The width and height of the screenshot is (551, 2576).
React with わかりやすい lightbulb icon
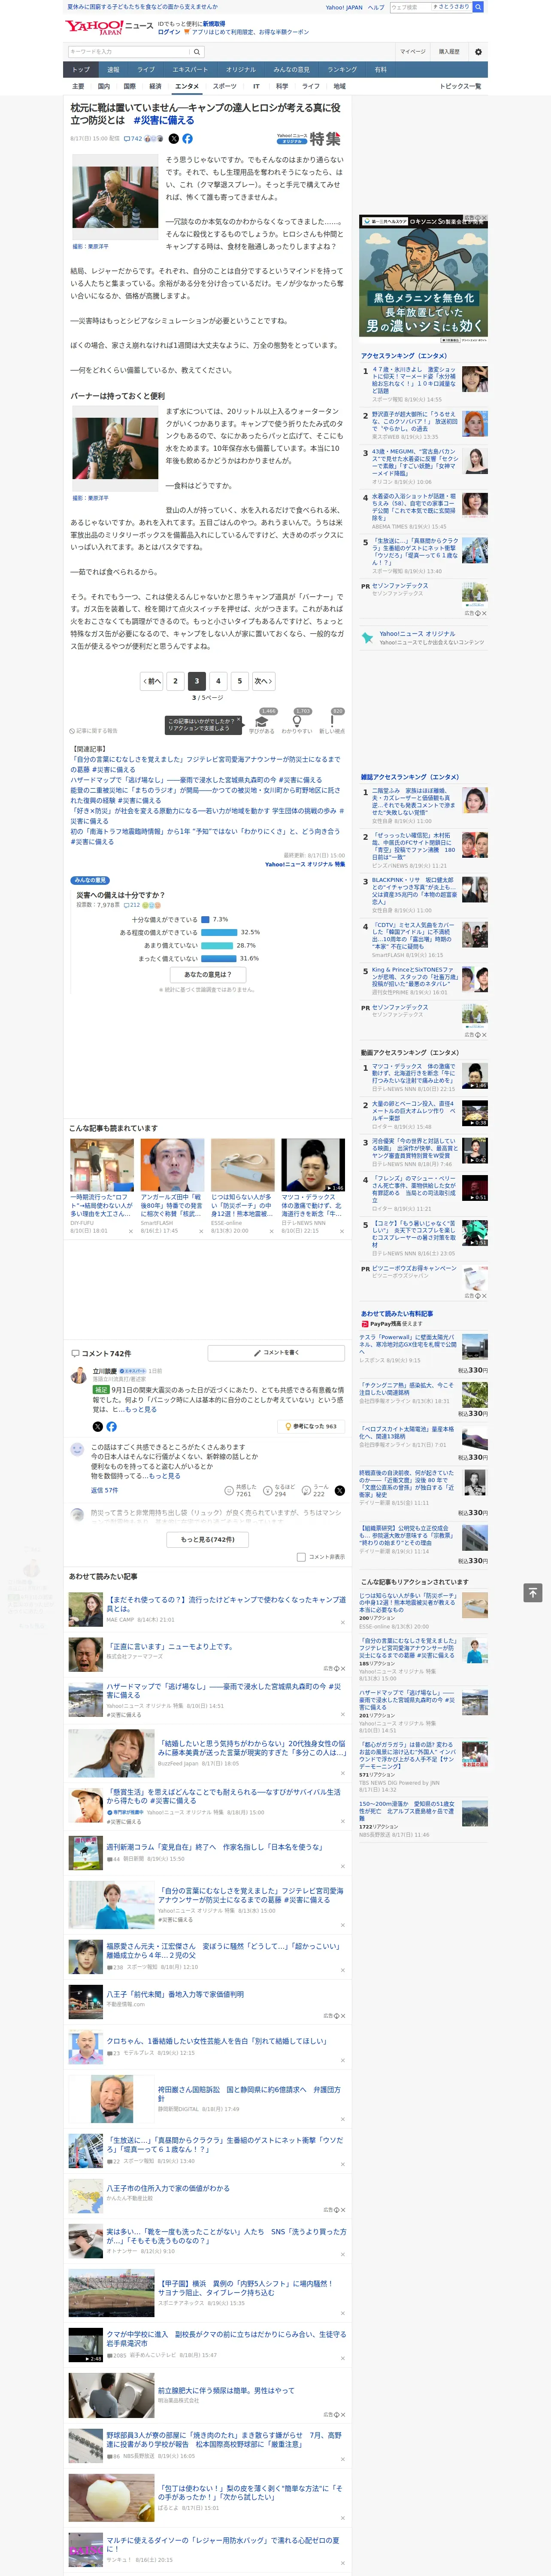(297, 721)
